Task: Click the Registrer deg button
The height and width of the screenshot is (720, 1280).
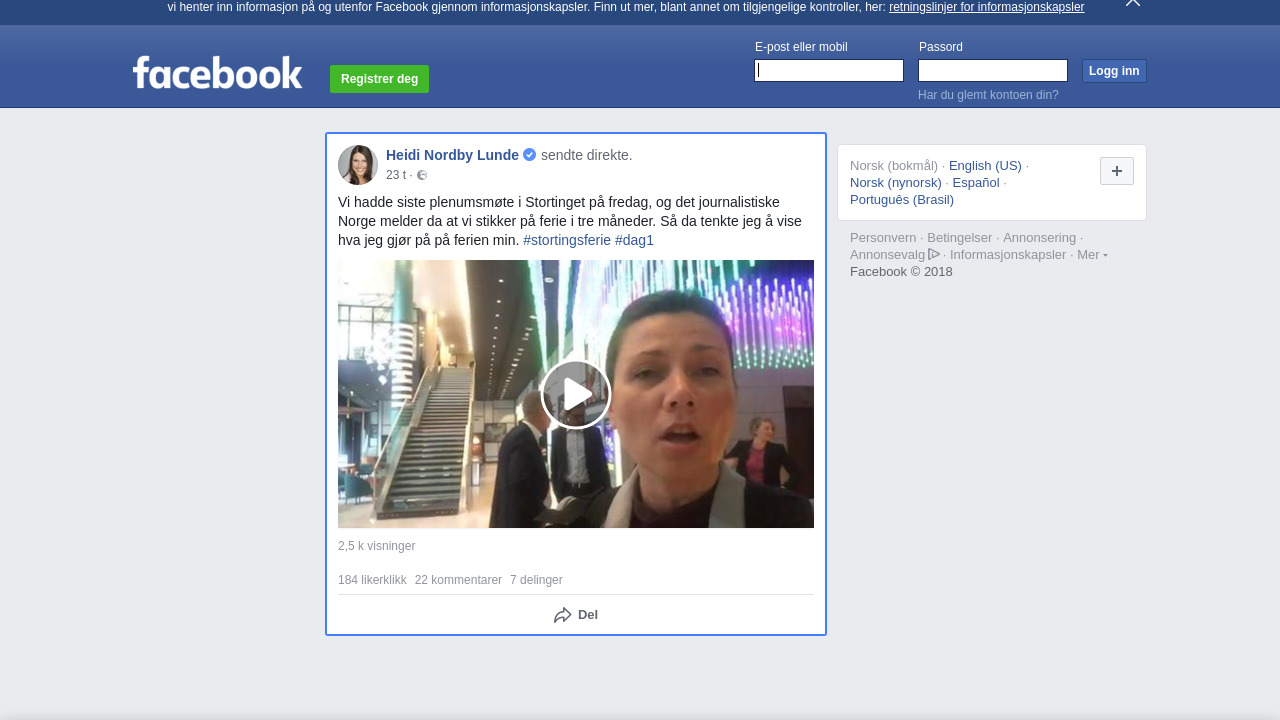Action: point(379,79)
